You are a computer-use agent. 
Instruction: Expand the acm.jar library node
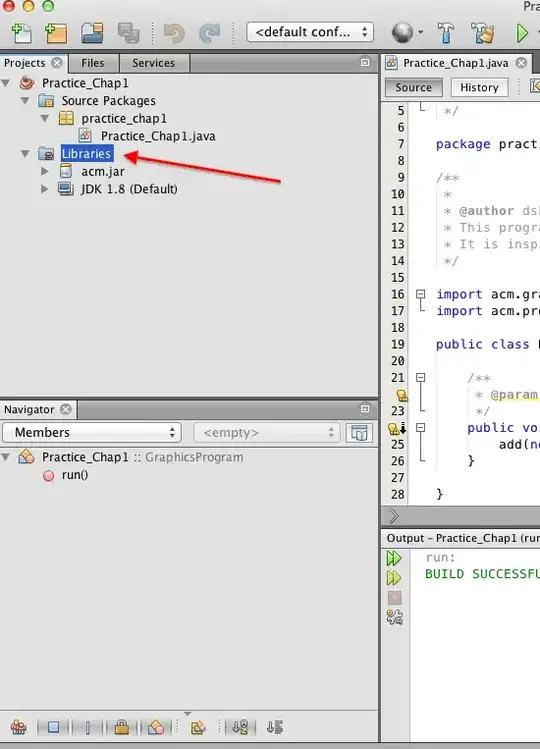(44, 171)
